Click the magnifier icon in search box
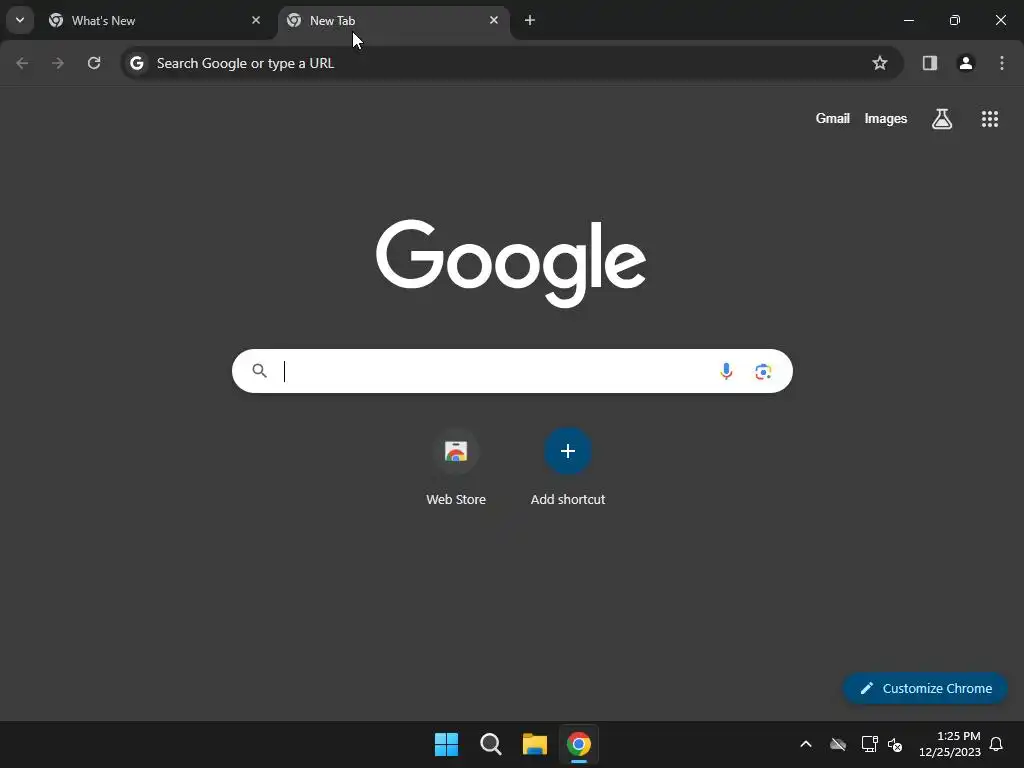The image size is (1024, 768). 259,371
